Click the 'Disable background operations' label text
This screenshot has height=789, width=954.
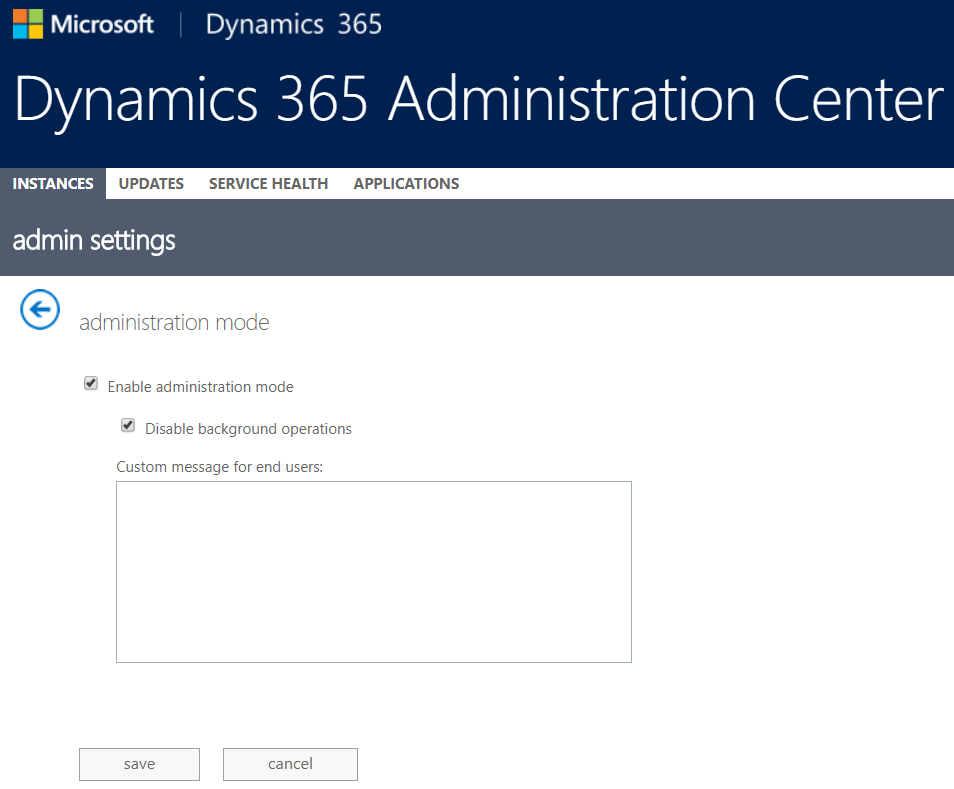tap(248, 429)
